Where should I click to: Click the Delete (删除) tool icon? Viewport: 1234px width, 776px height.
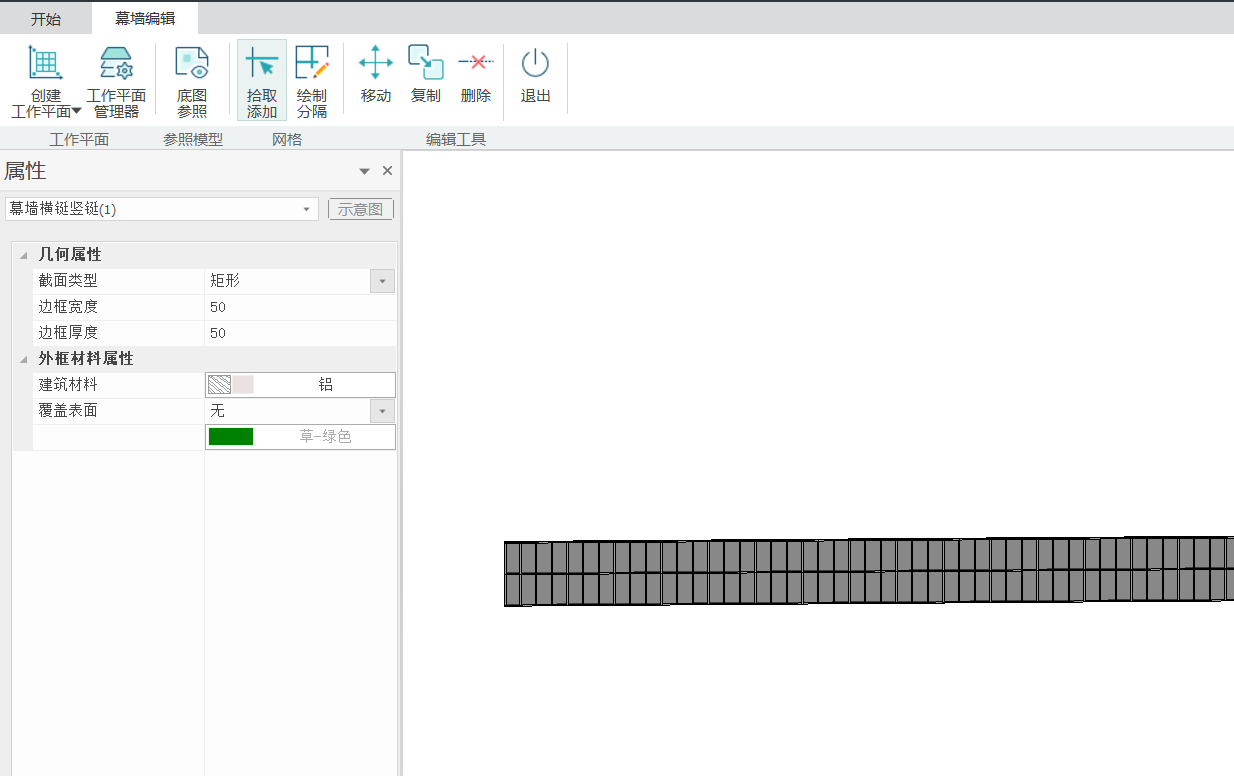[476, 64]
